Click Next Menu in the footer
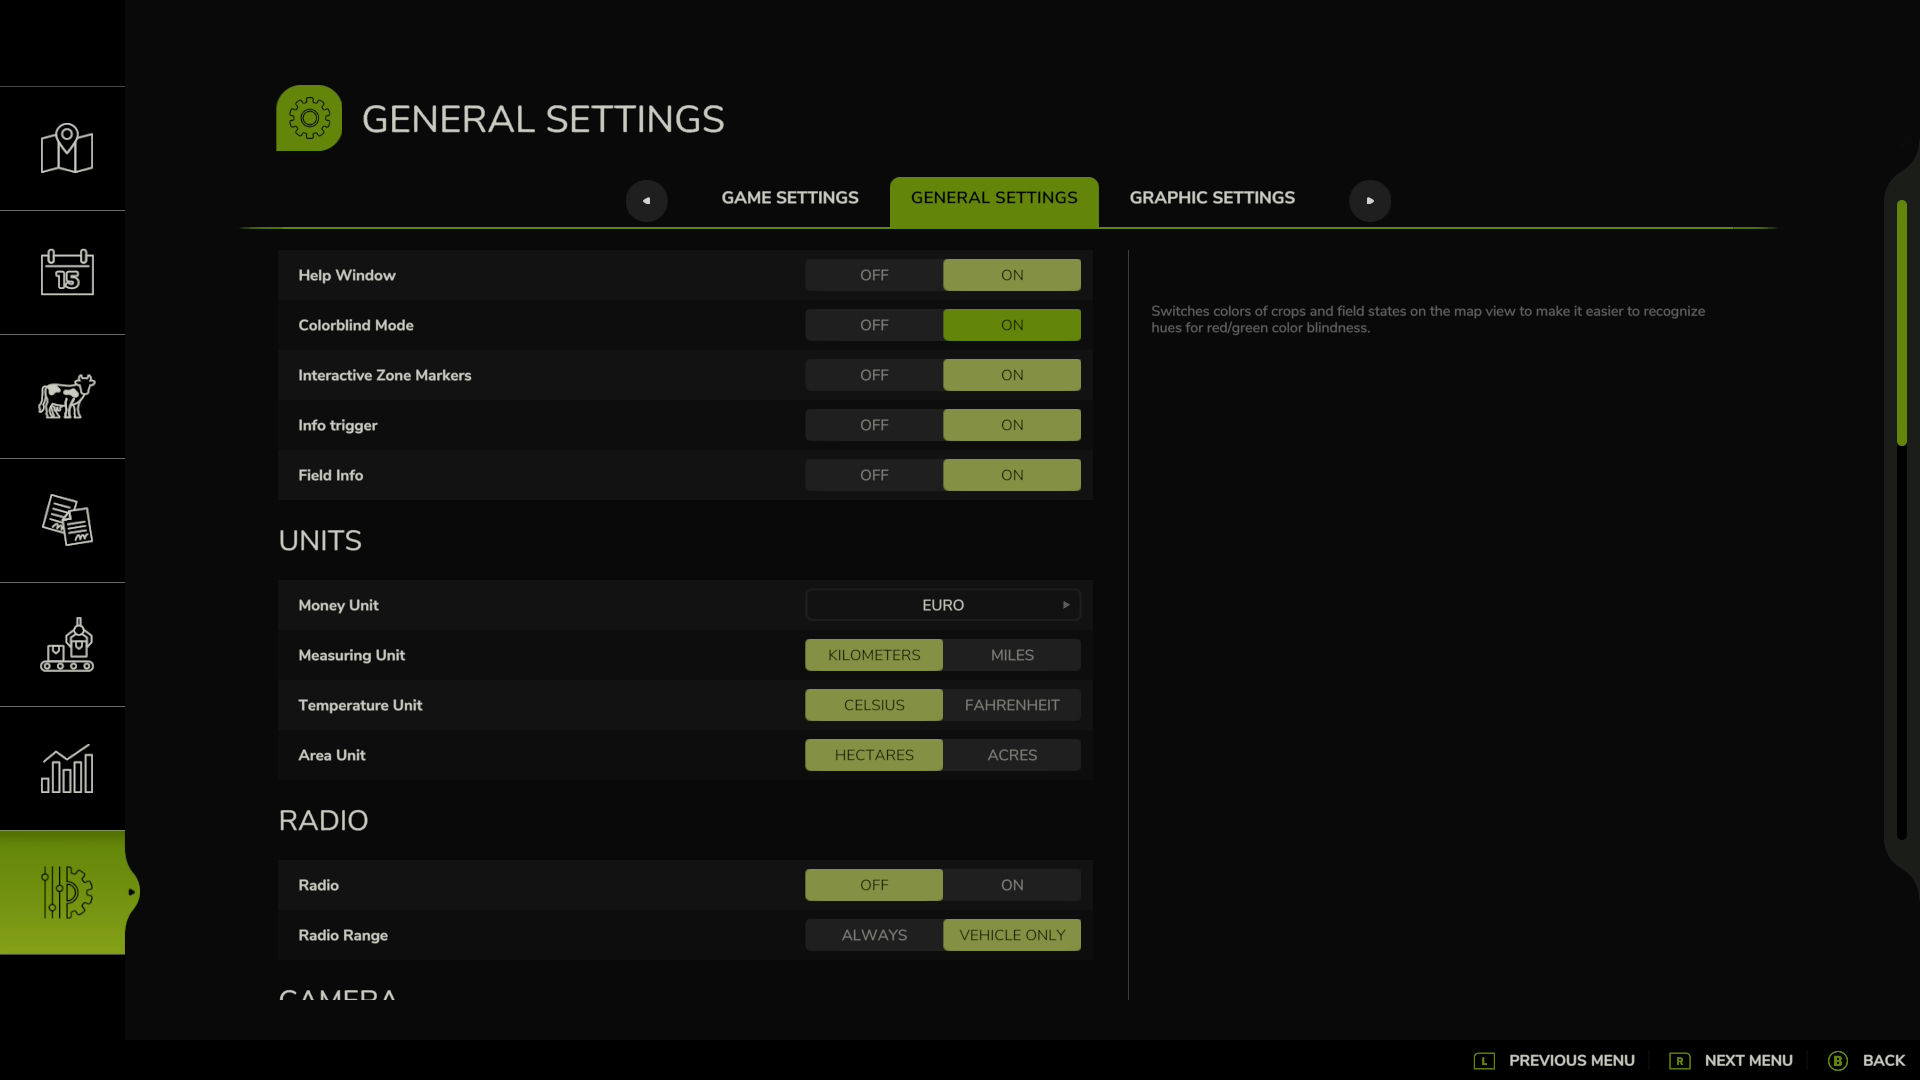The height and width of the screenshot is (1080, 1920). (x=1731, y=1061)
